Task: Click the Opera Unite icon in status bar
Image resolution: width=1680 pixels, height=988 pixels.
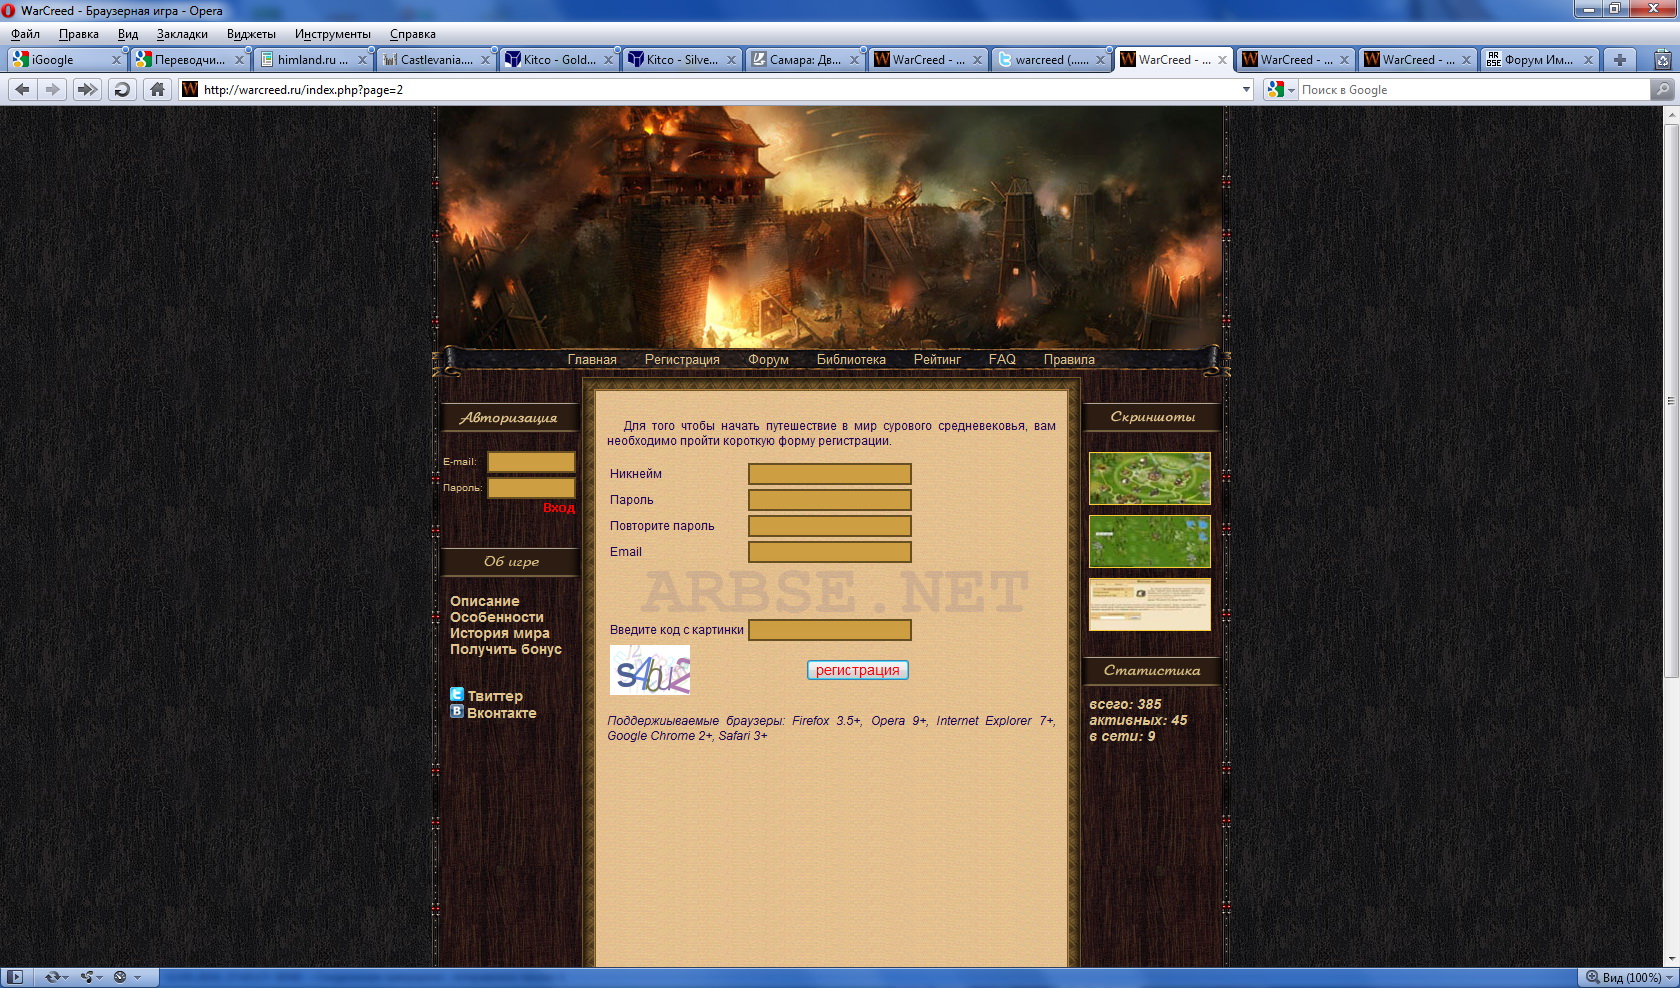Action: 88,977
